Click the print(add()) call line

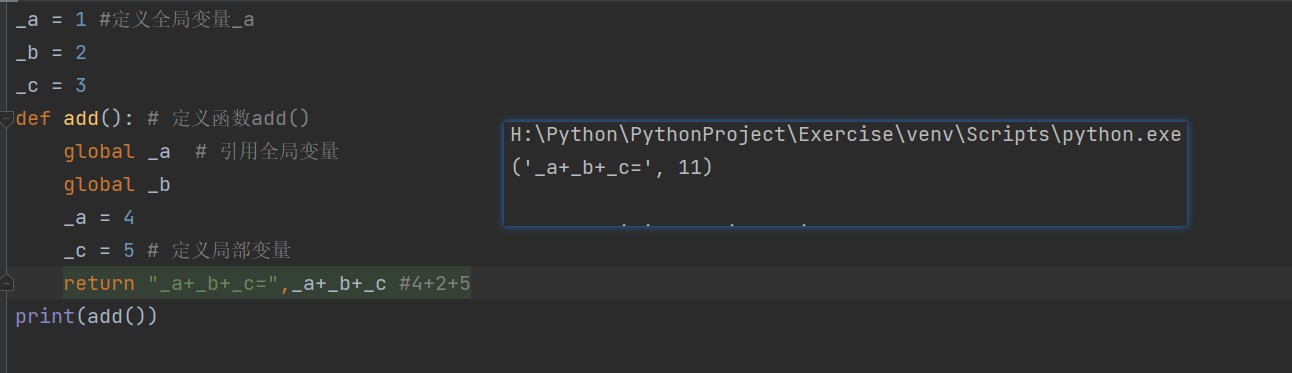[87, 316]
